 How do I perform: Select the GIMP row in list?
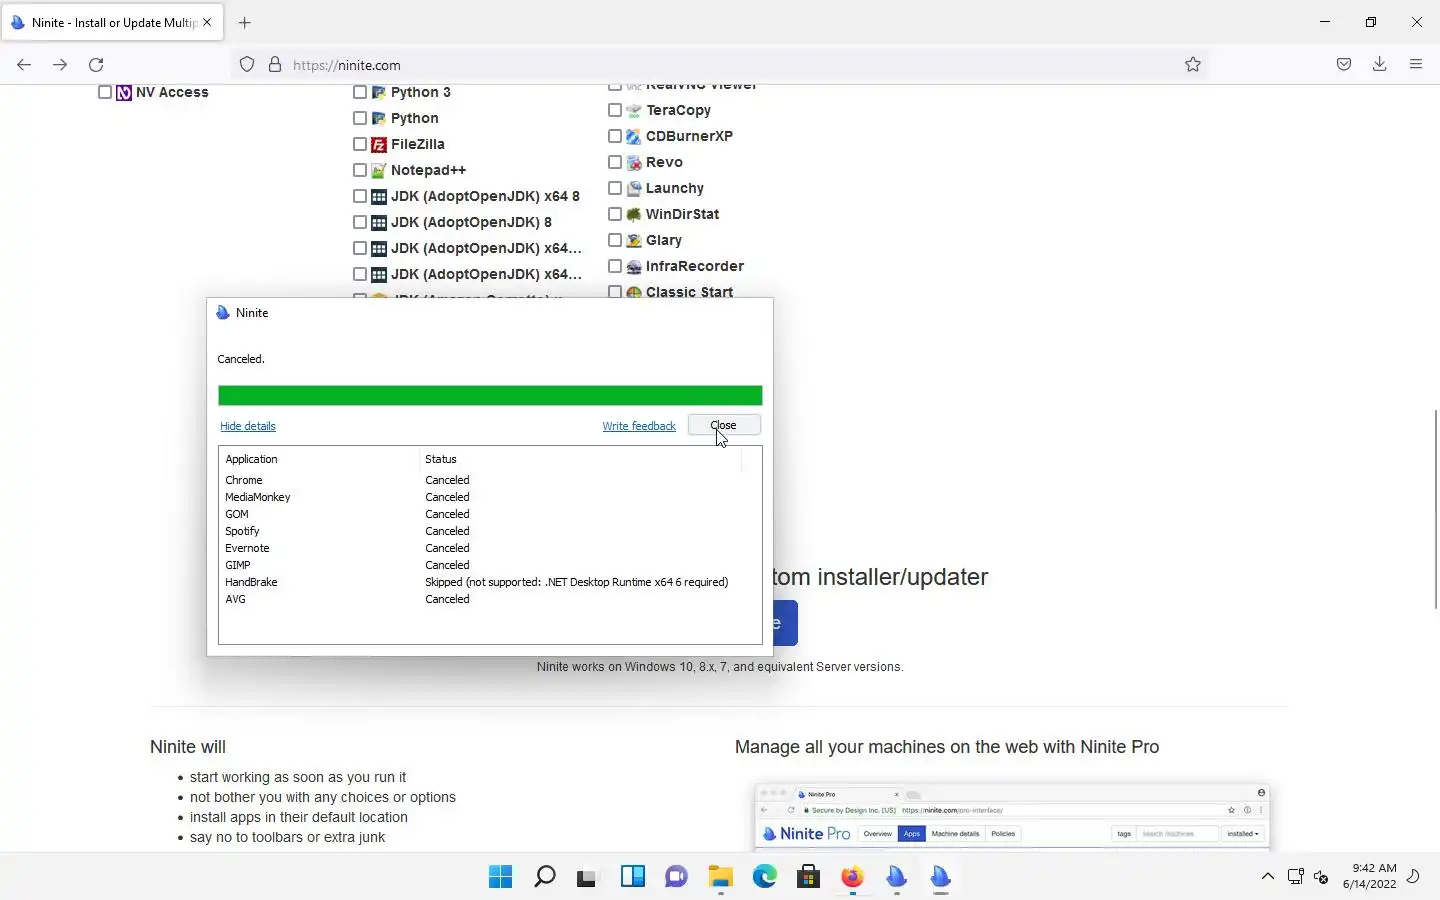490,565
